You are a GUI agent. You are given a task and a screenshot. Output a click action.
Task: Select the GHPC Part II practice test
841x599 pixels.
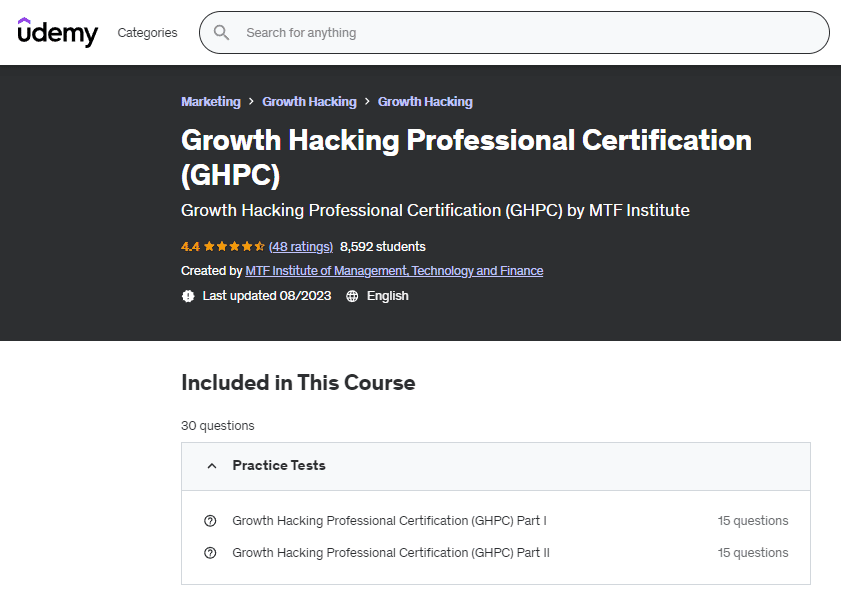391,553
